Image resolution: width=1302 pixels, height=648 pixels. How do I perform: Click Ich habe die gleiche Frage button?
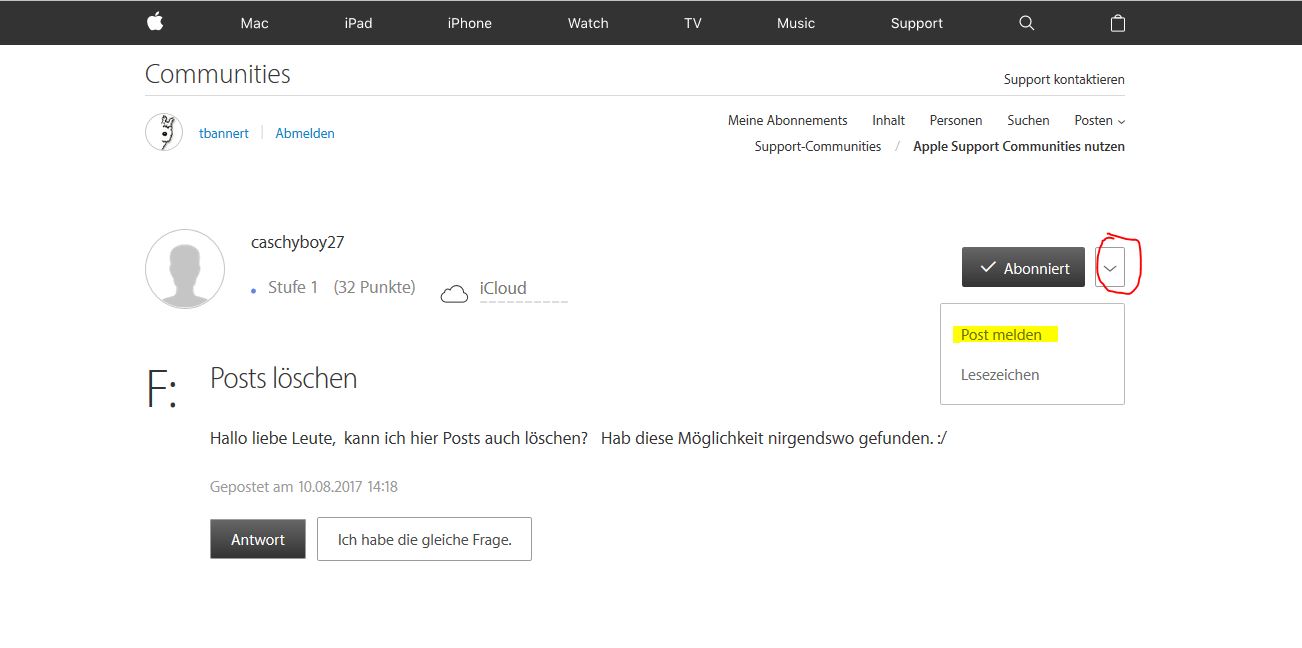(x=424, y=539)
